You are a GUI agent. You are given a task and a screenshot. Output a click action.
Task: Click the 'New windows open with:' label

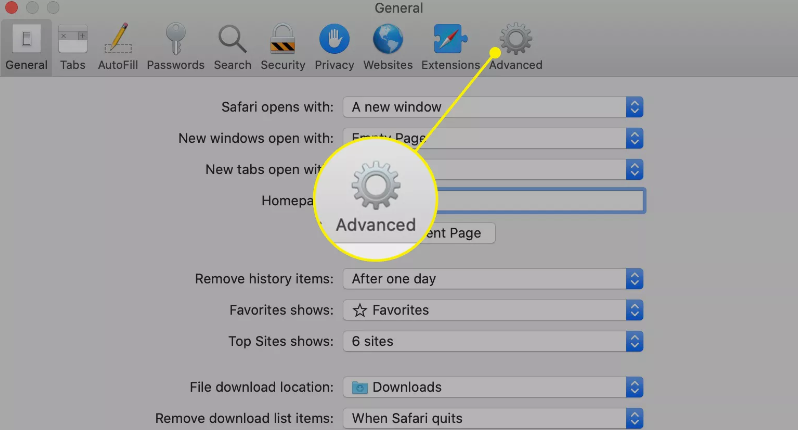click(256, 138)
